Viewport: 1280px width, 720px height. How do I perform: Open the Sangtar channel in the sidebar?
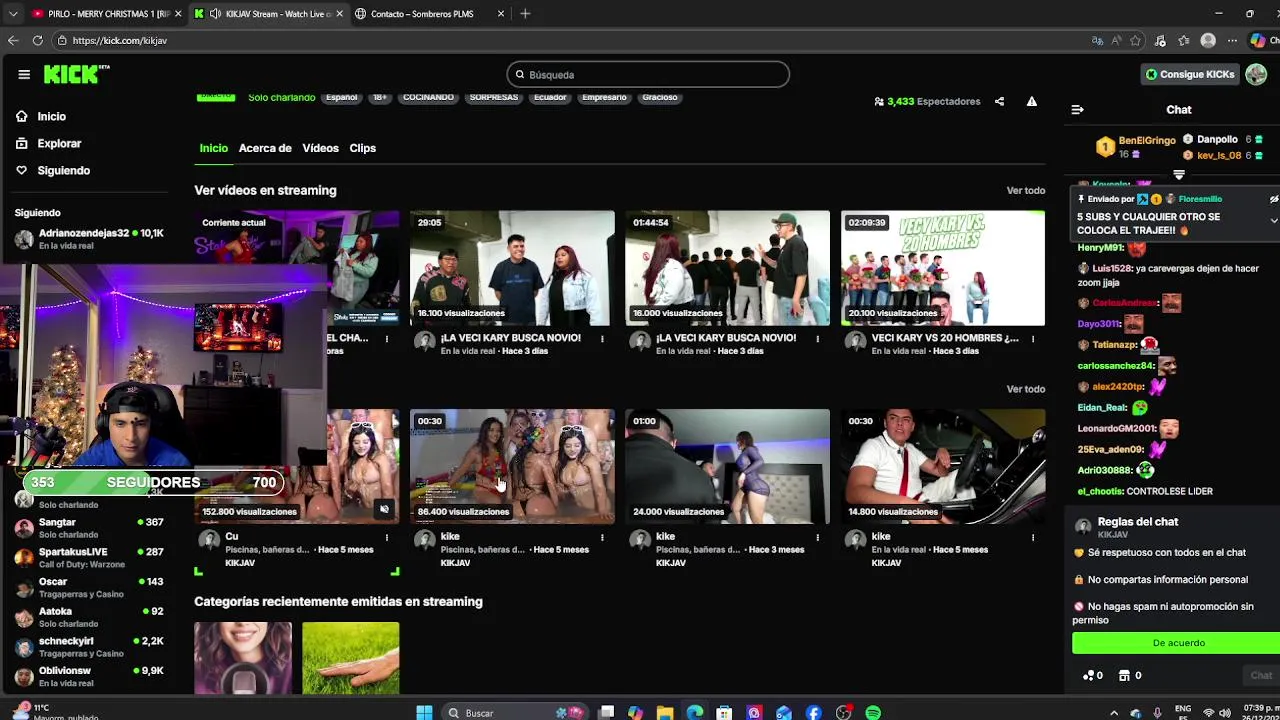point(90,527)
